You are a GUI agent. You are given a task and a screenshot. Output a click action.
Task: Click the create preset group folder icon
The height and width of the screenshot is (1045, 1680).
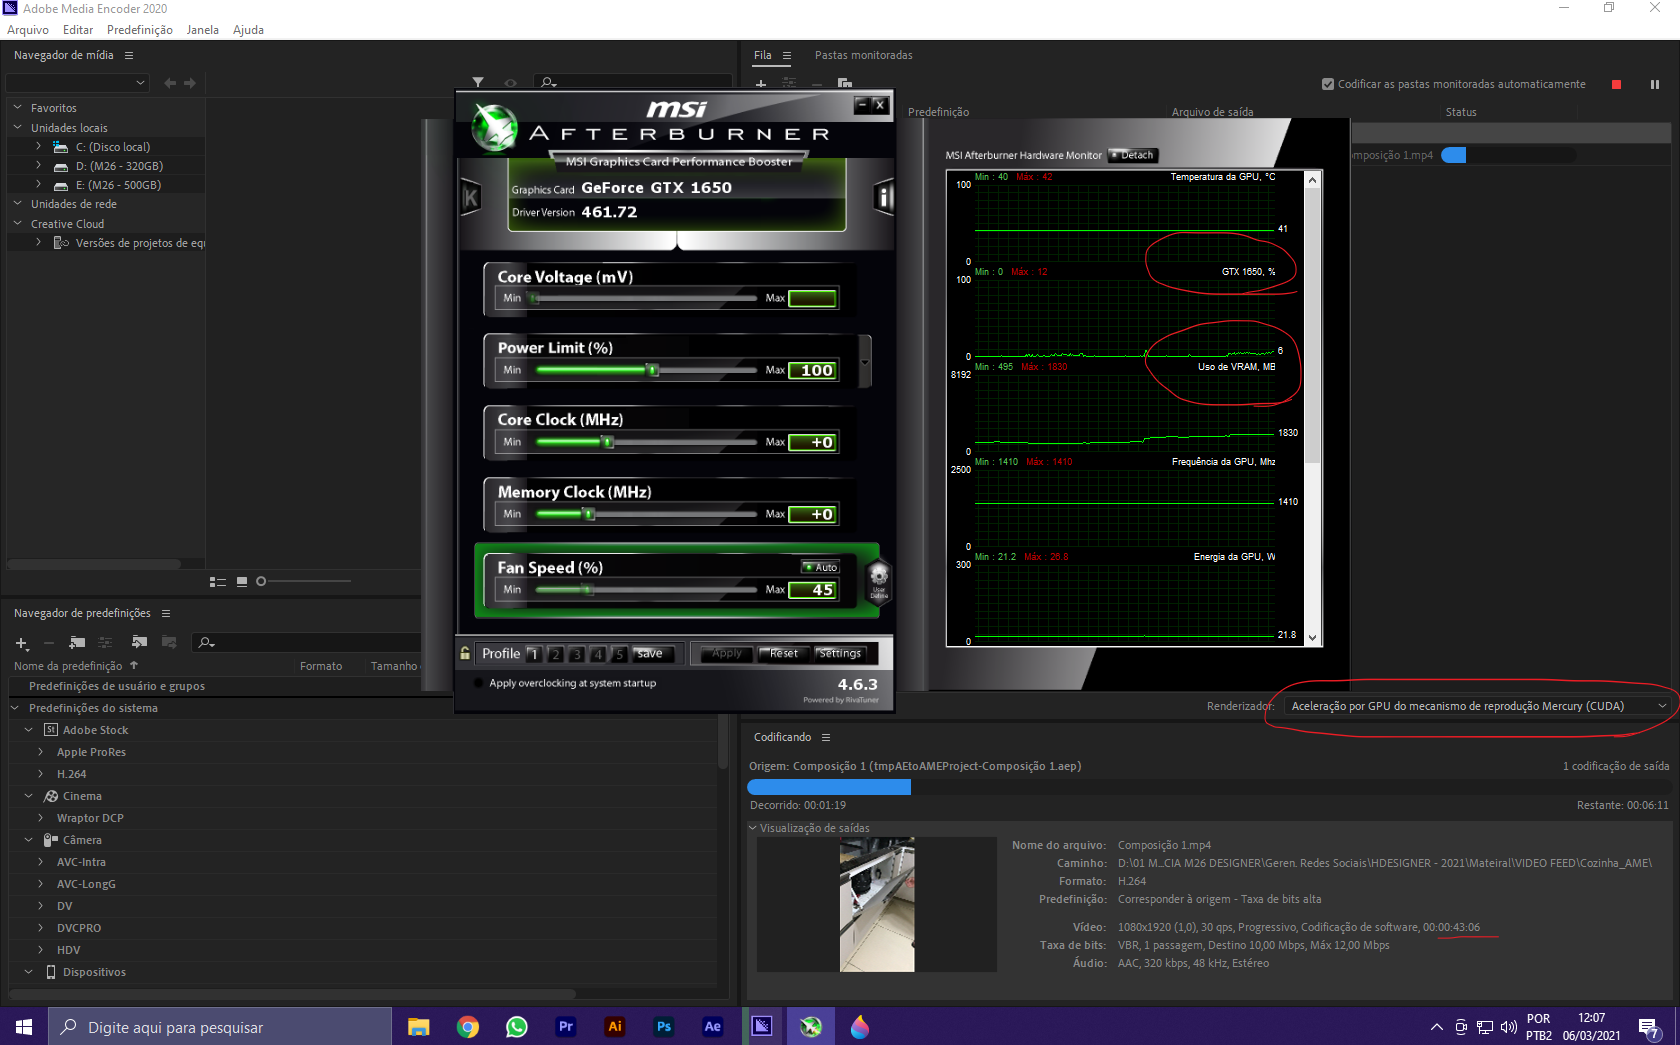coord(77,642)
